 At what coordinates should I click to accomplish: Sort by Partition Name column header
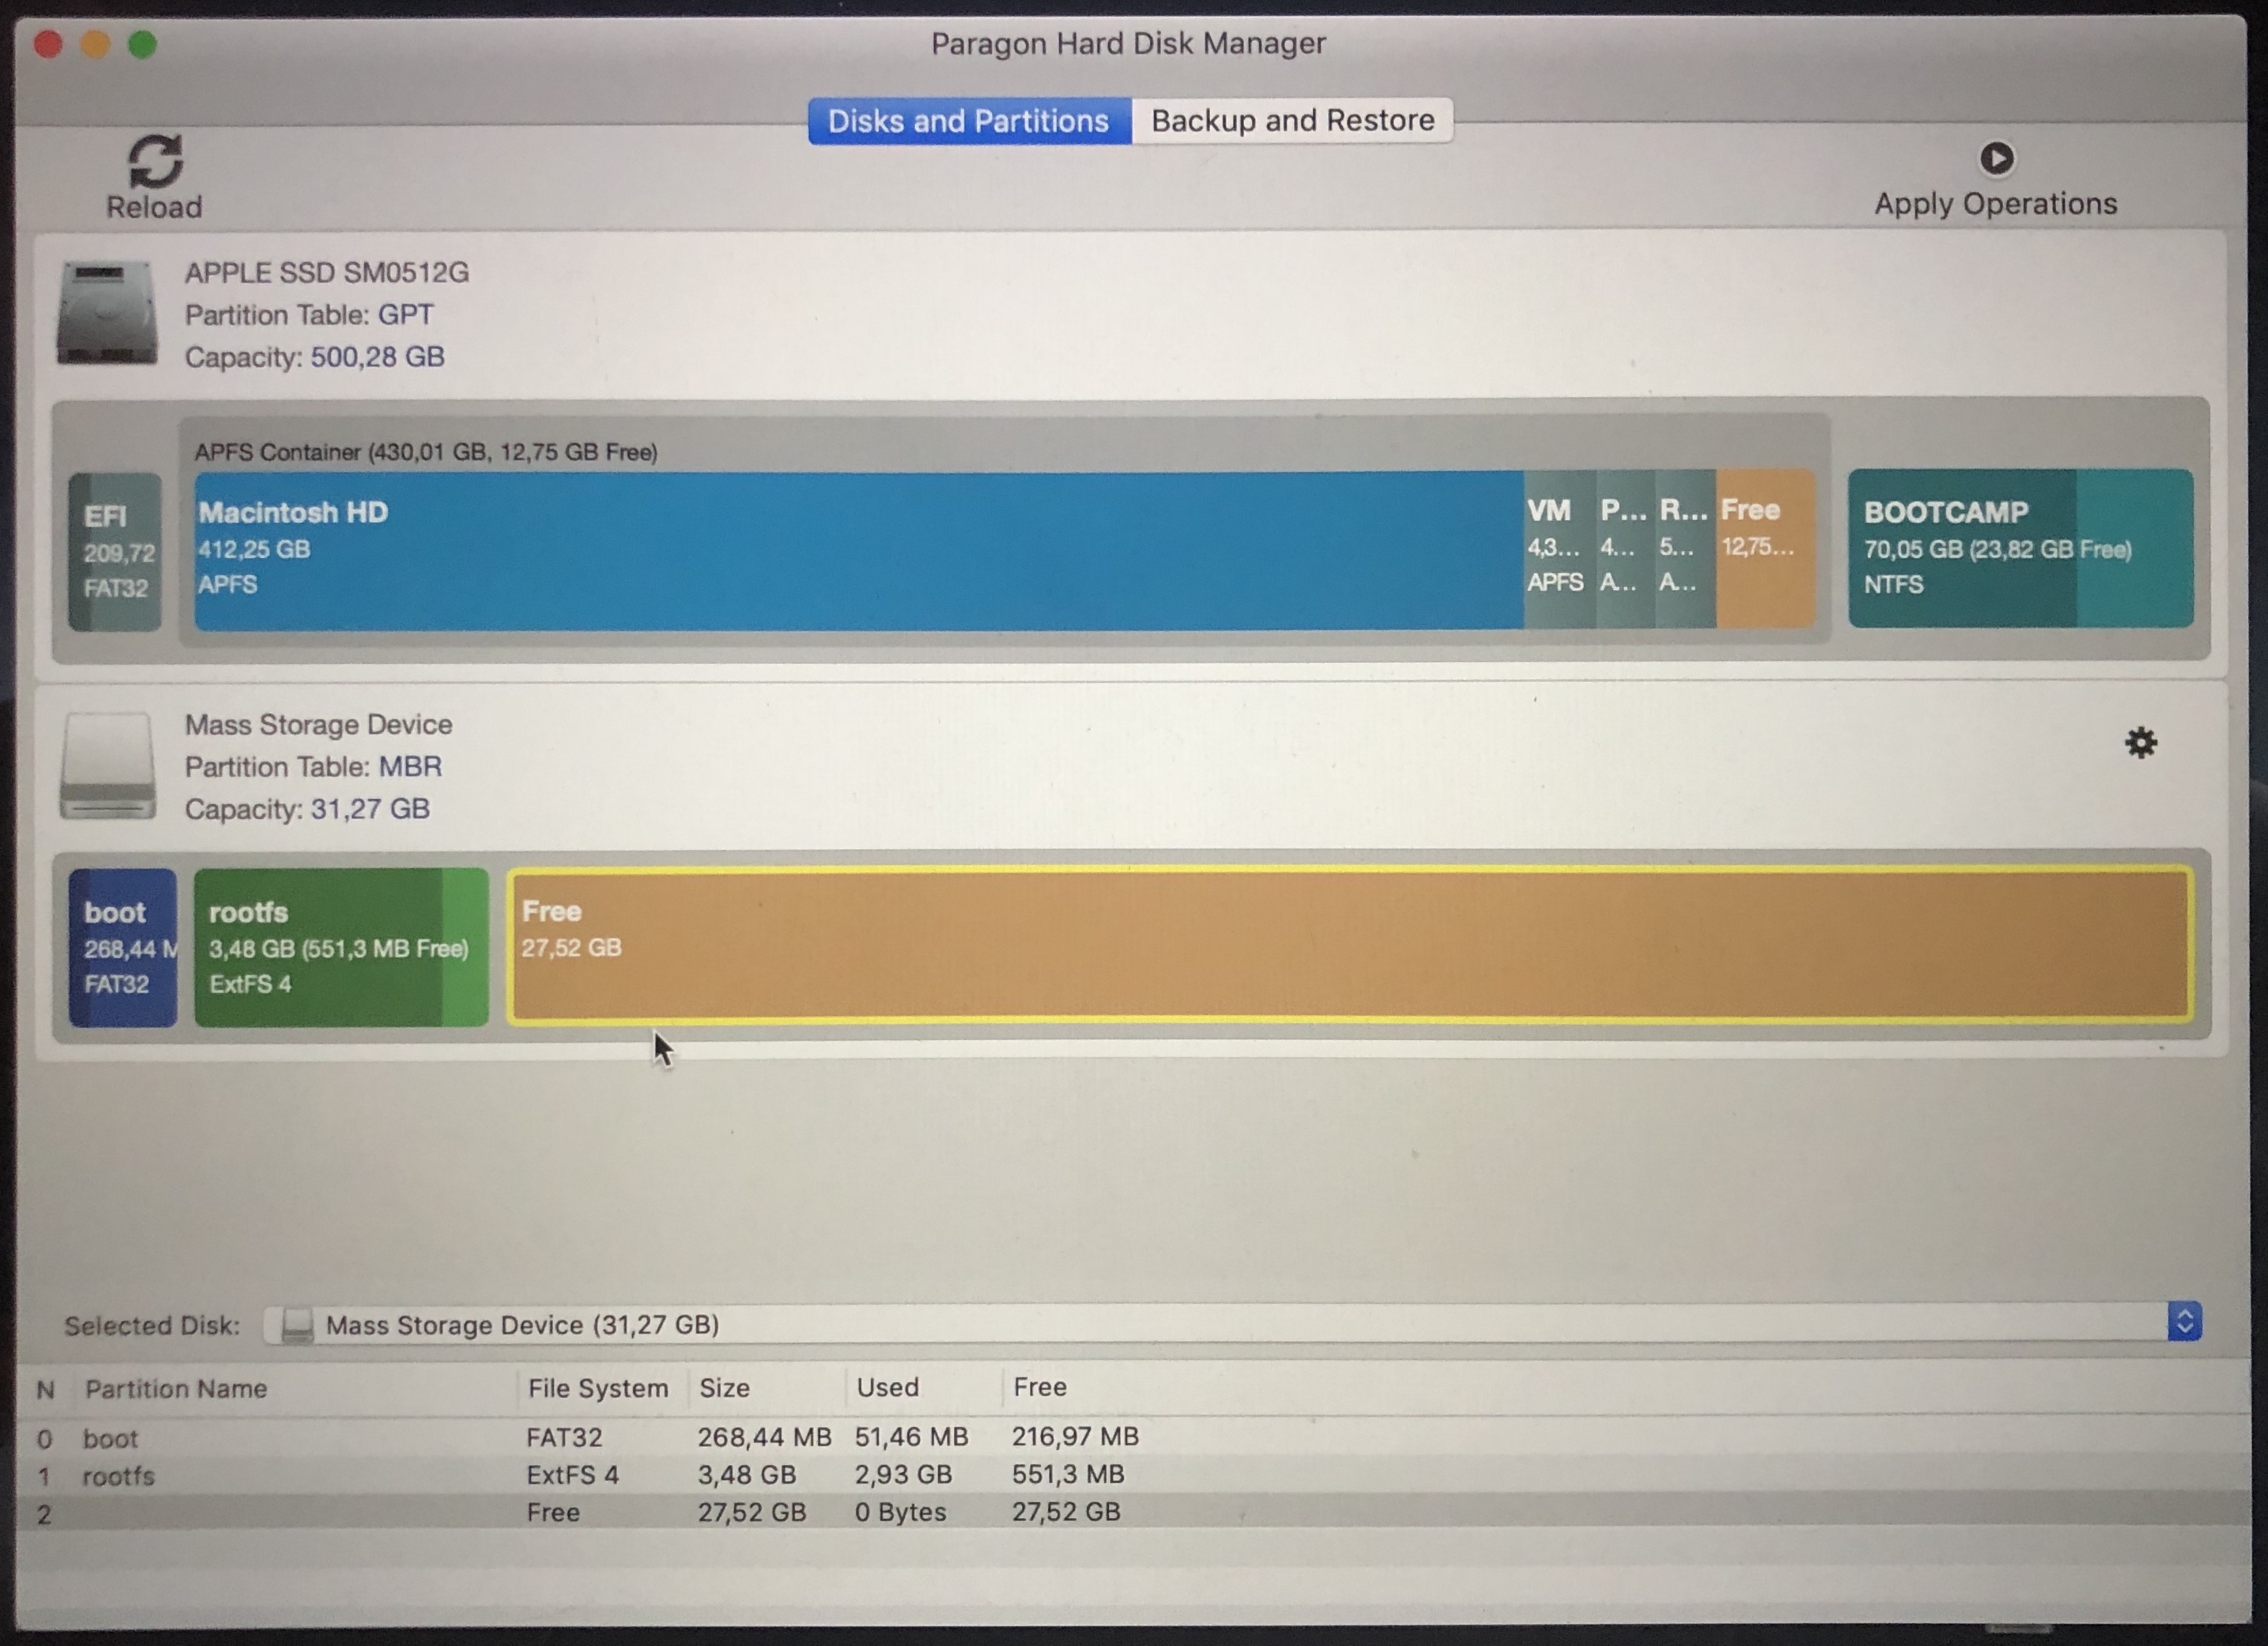click(x=176, y=1389)
